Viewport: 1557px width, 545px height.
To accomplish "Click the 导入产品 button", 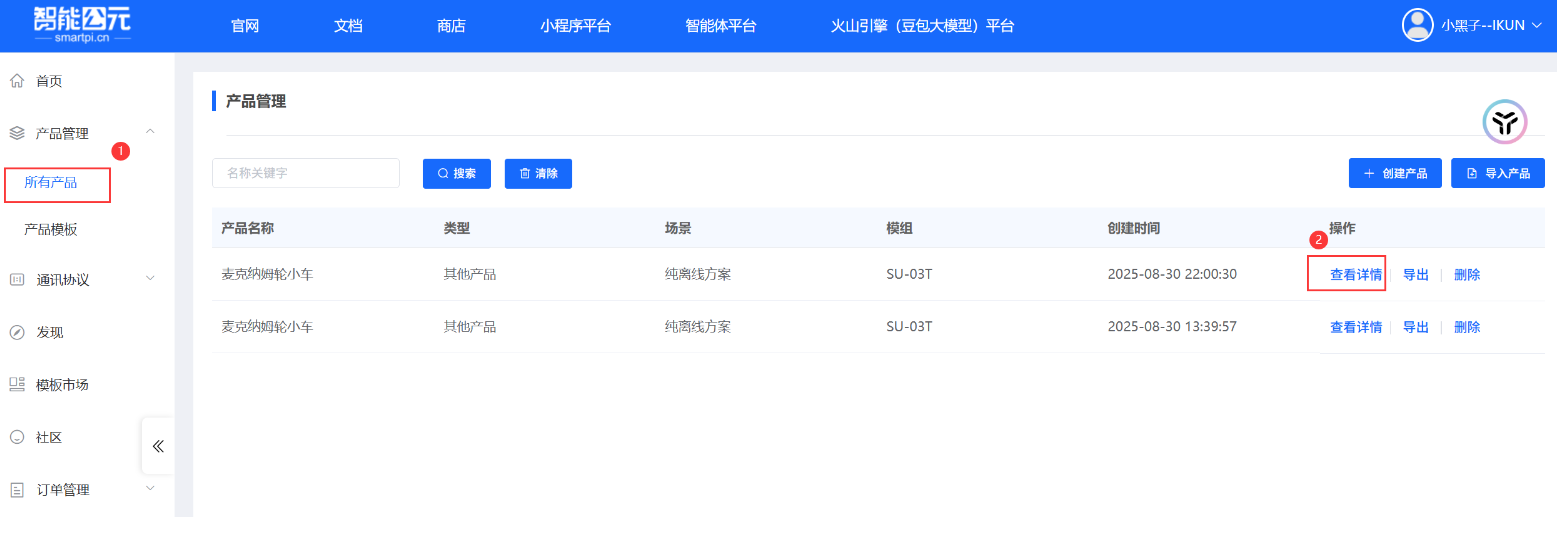I will click(1498, 173).
